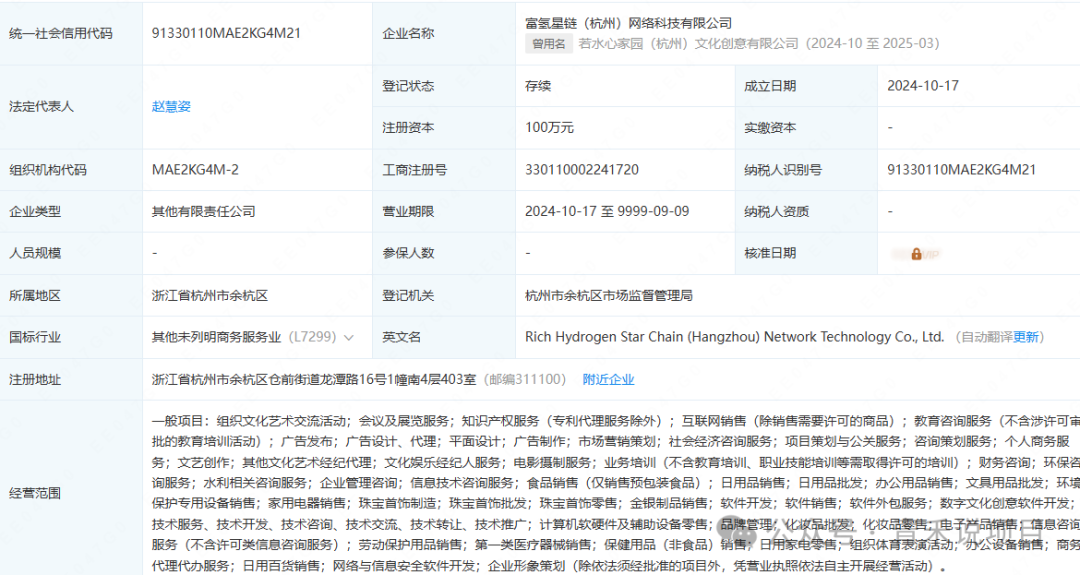Click the 注册地址 label
This screenshot has width=1080, height=575.
tap(34, 379)
